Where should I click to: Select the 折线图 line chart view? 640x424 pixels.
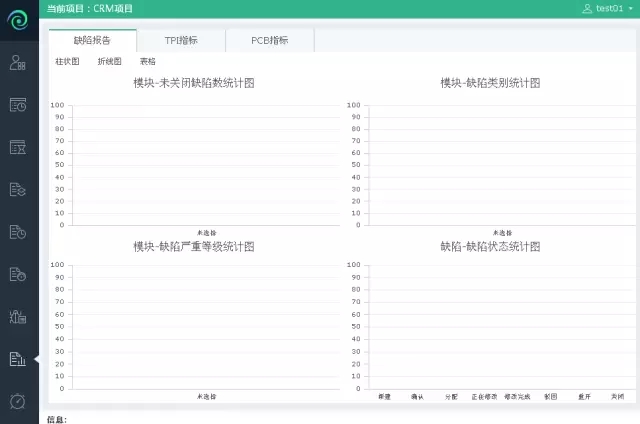tap(109, 62)
